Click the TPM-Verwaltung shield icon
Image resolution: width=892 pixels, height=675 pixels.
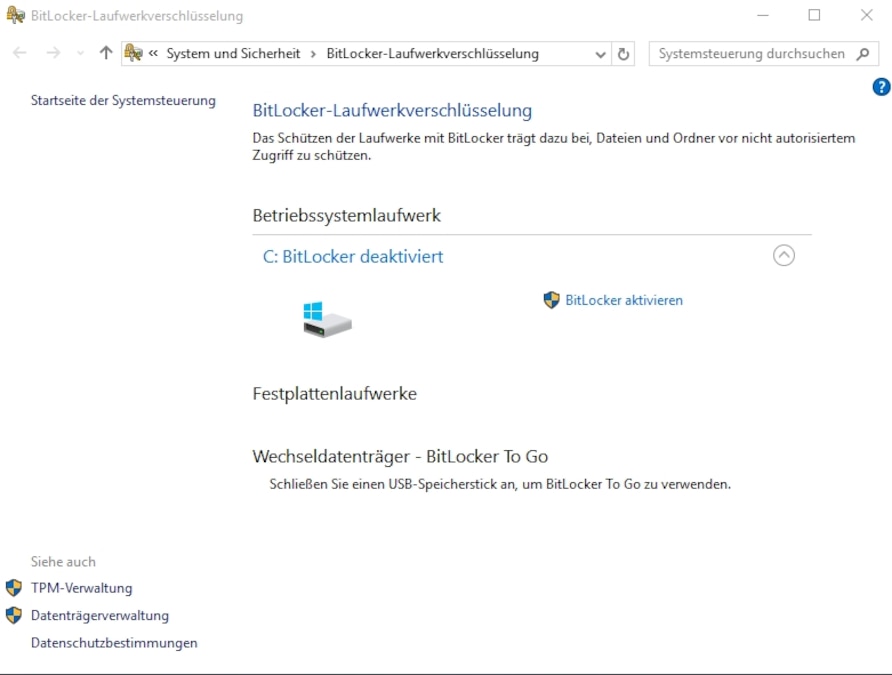(x=14, y=587)
